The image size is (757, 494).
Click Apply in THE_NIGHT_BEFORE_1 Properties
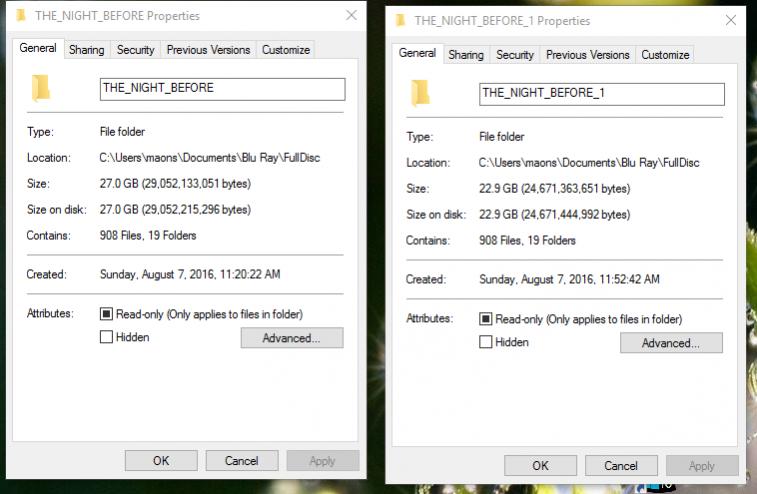coord(702,466)
